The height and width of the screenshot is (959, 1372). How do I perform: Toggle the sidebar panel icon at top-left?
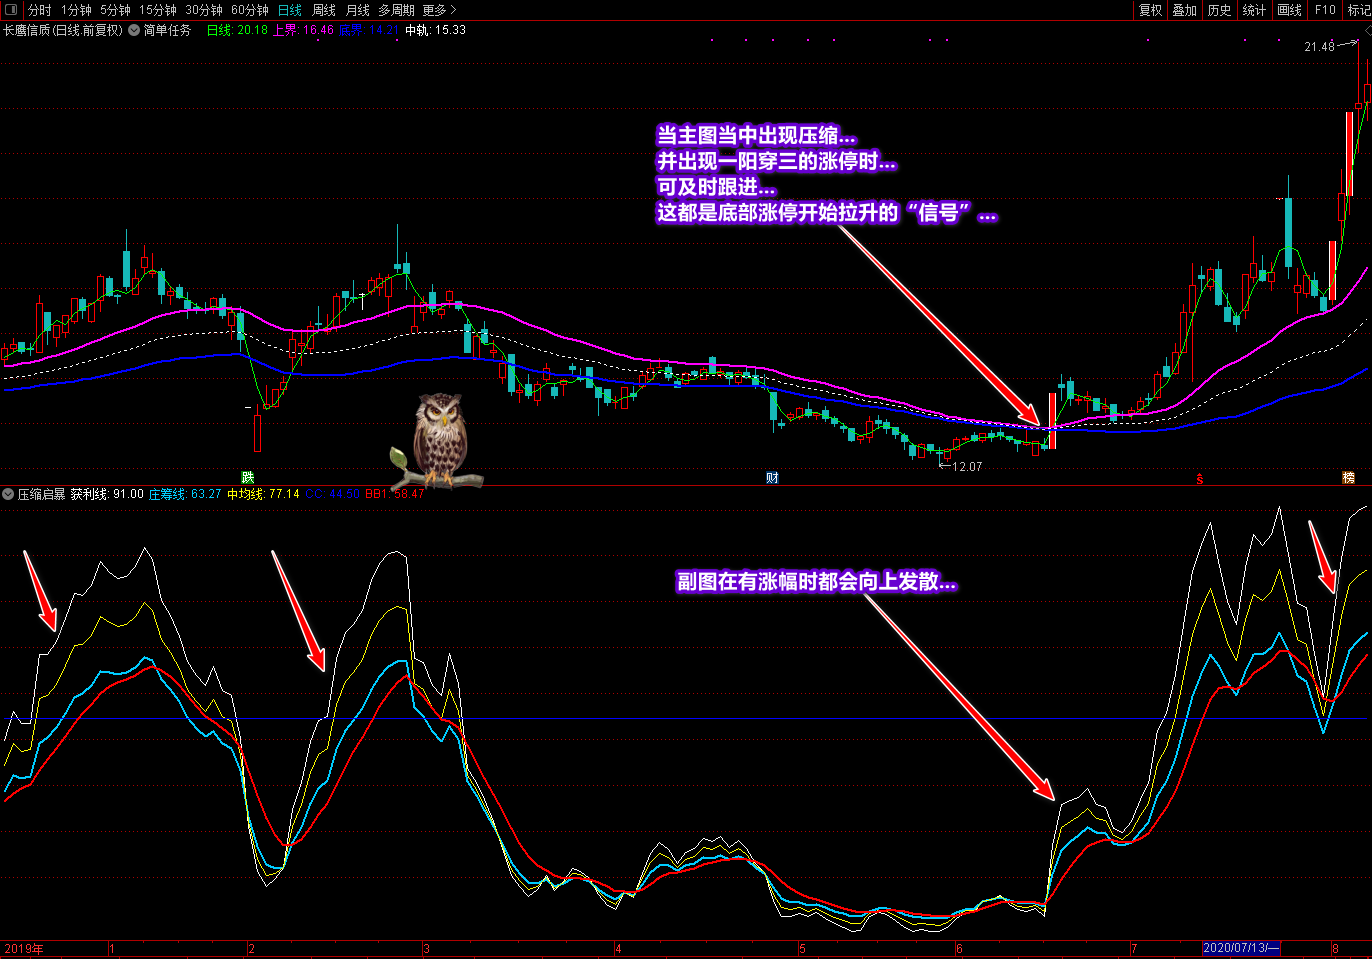pyautogui.click(x=11, y=10)
